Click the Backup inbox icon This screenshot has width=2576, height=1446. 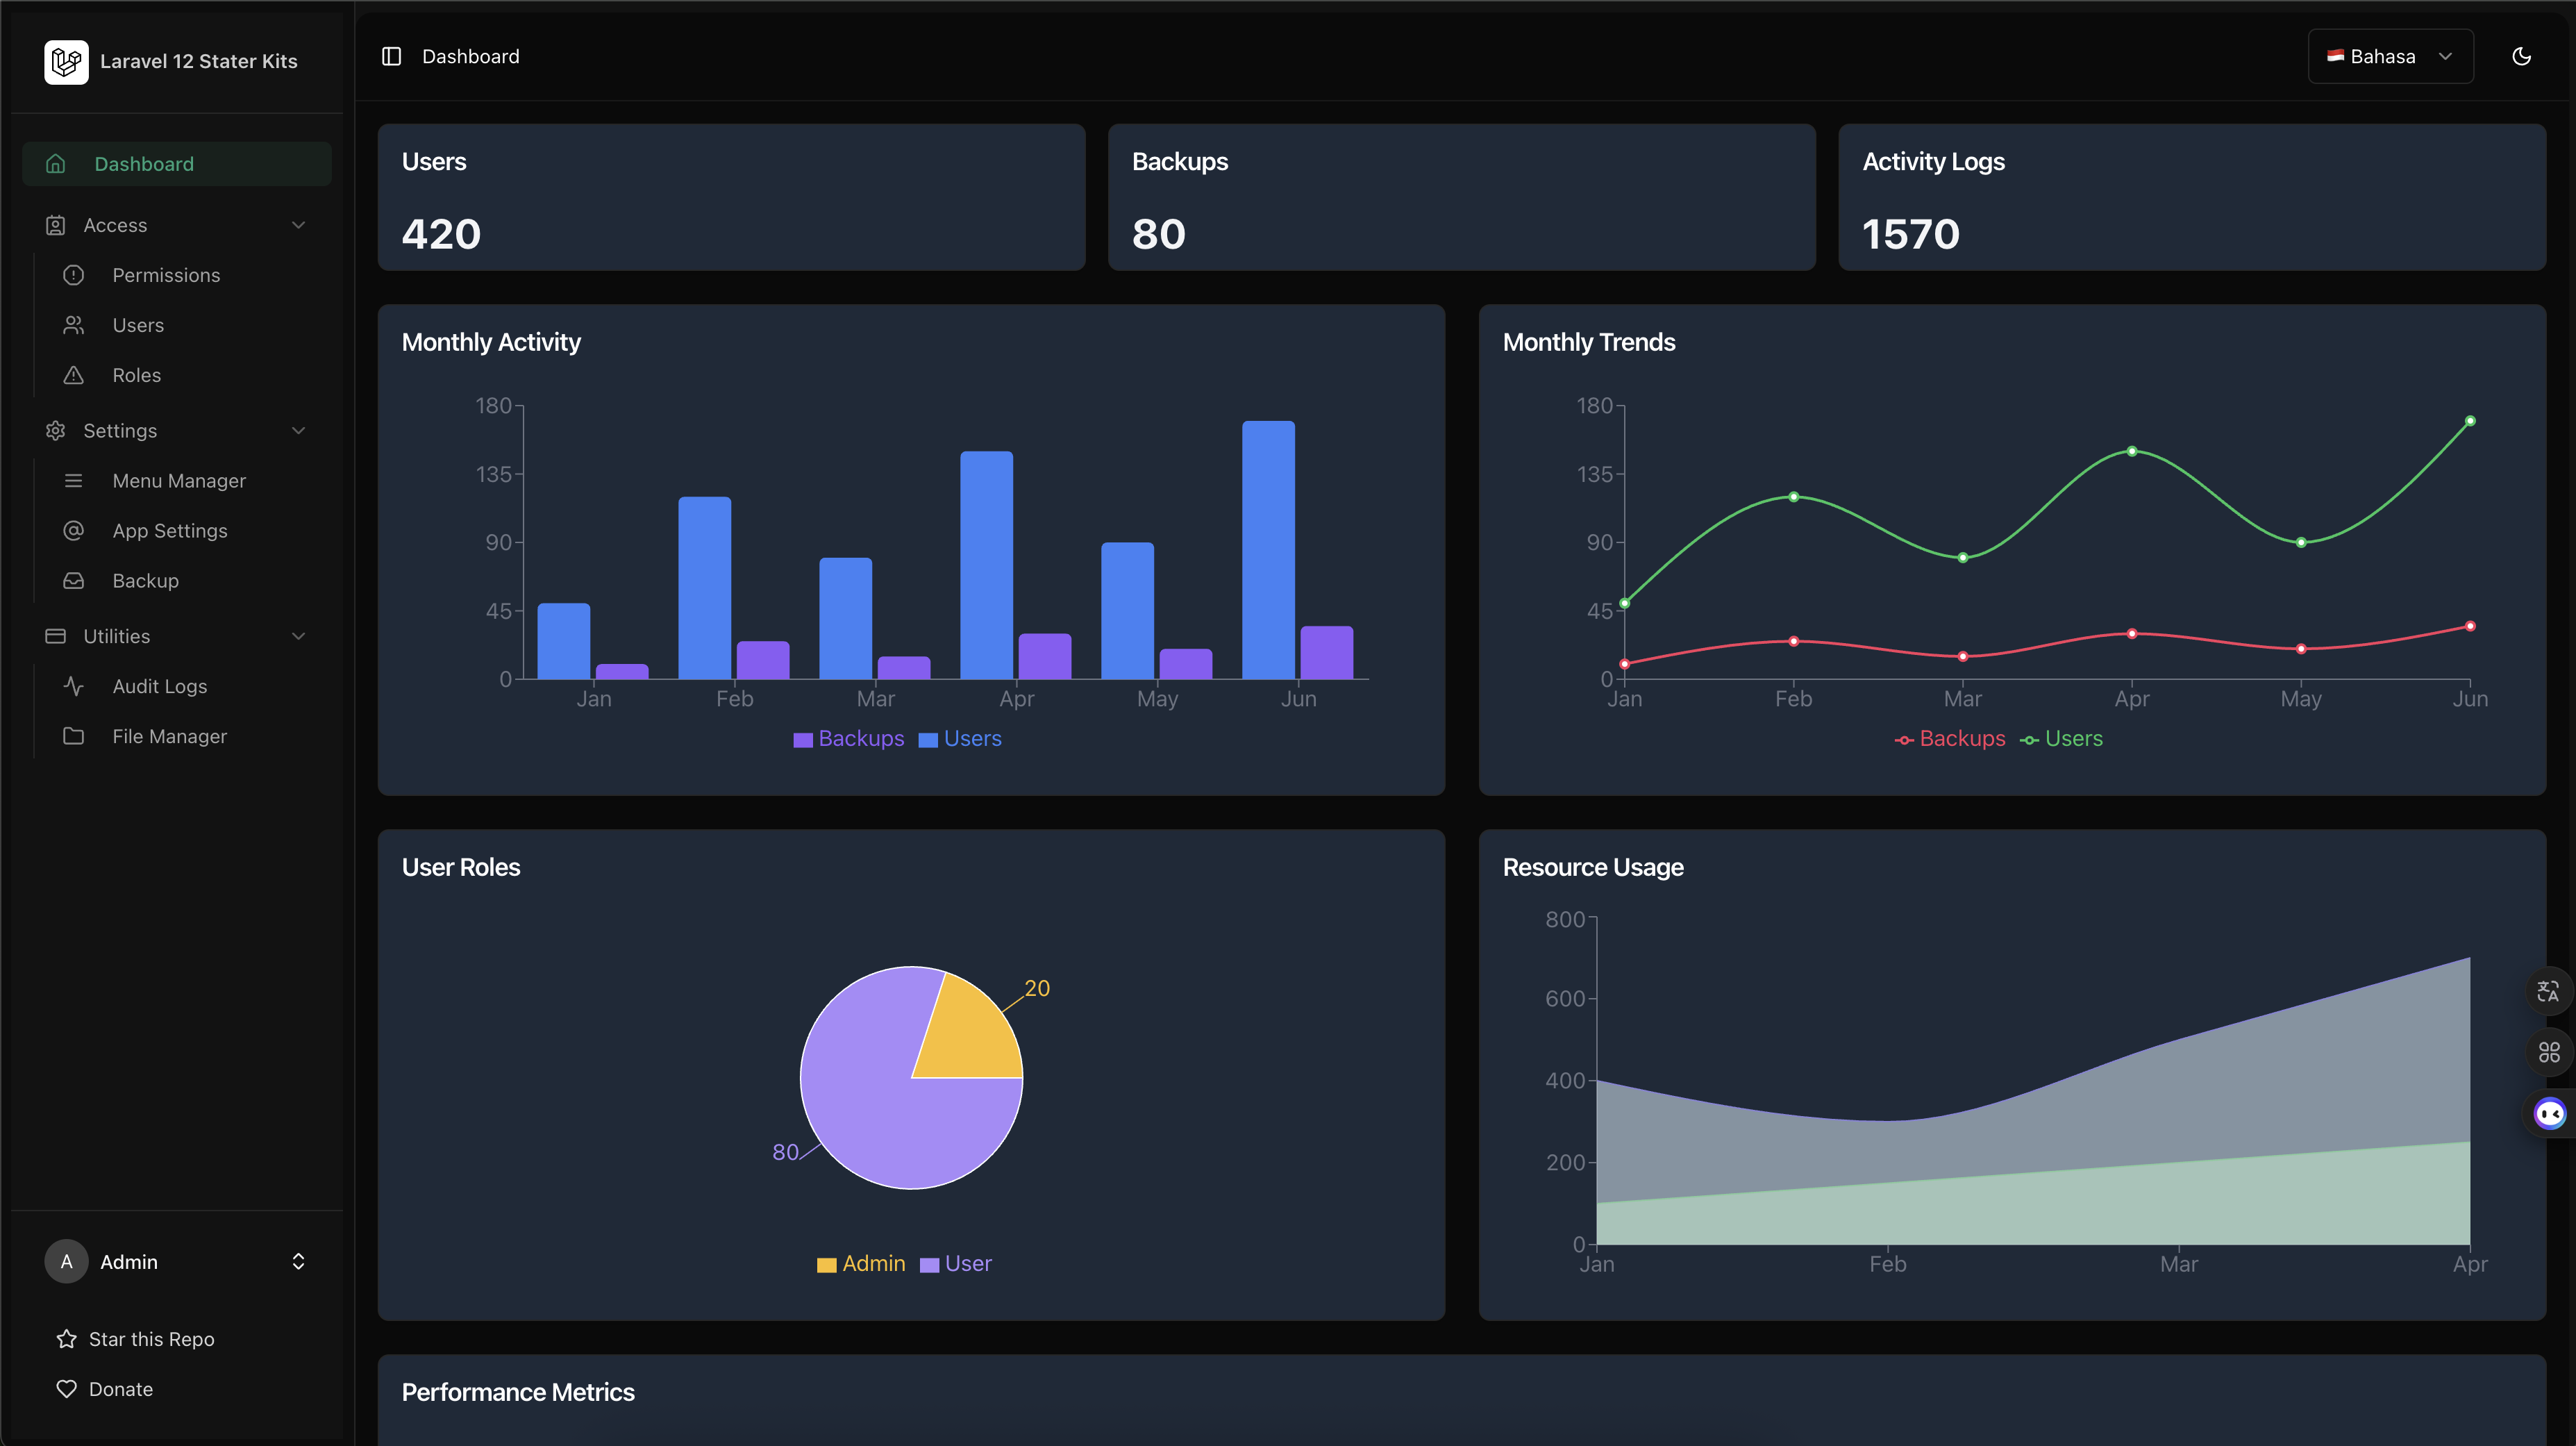click(74, 580)
